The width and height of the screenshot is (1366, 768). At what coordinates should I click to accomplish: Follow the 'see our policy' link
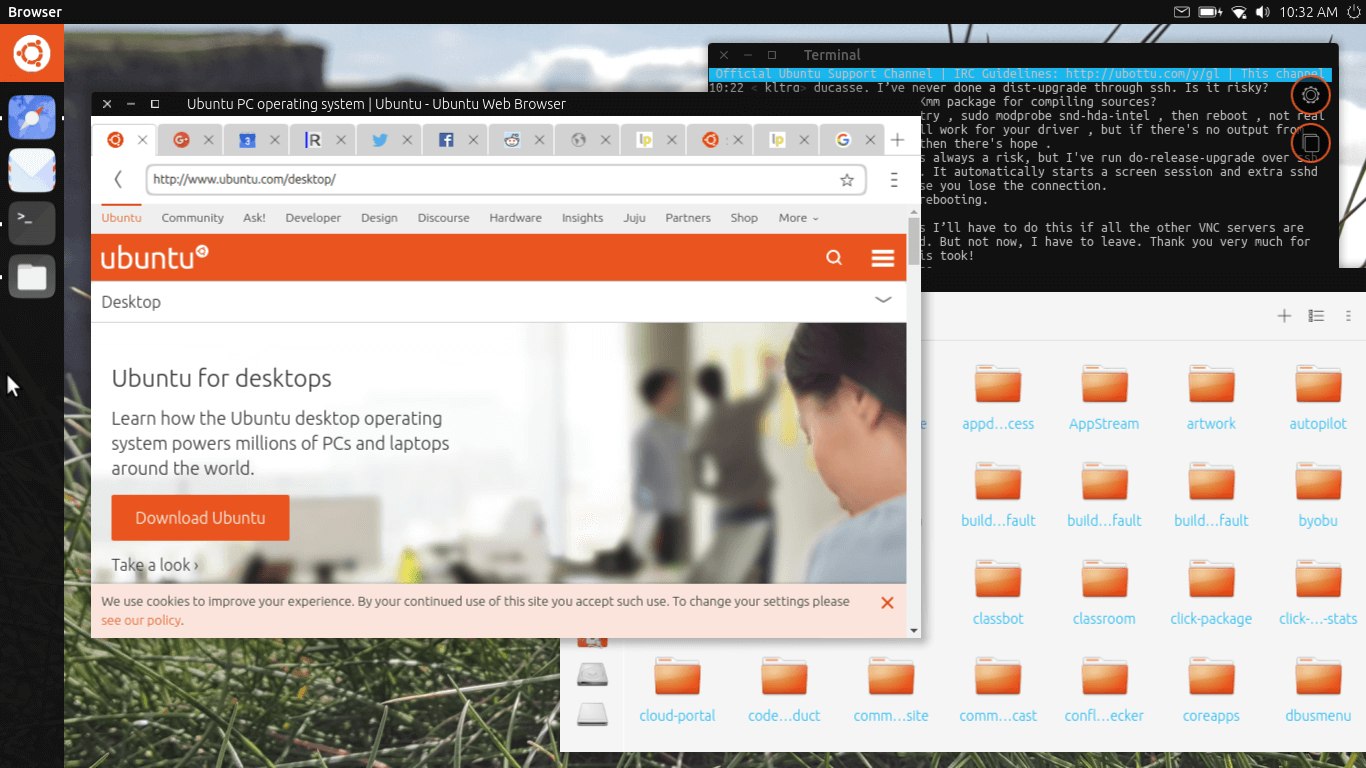coord(141,620)
